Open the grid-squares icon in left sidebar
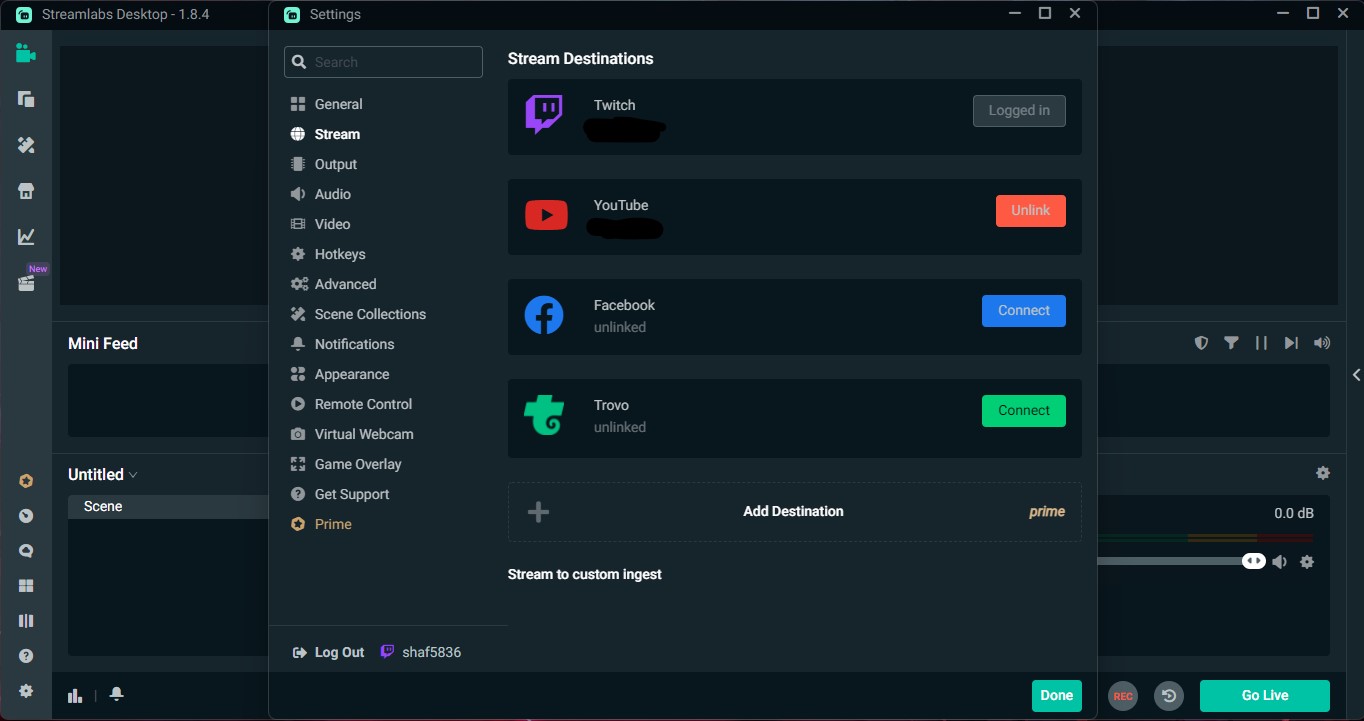The width and height of the screenshot is (1364, 721). click(x=26, y=586)
